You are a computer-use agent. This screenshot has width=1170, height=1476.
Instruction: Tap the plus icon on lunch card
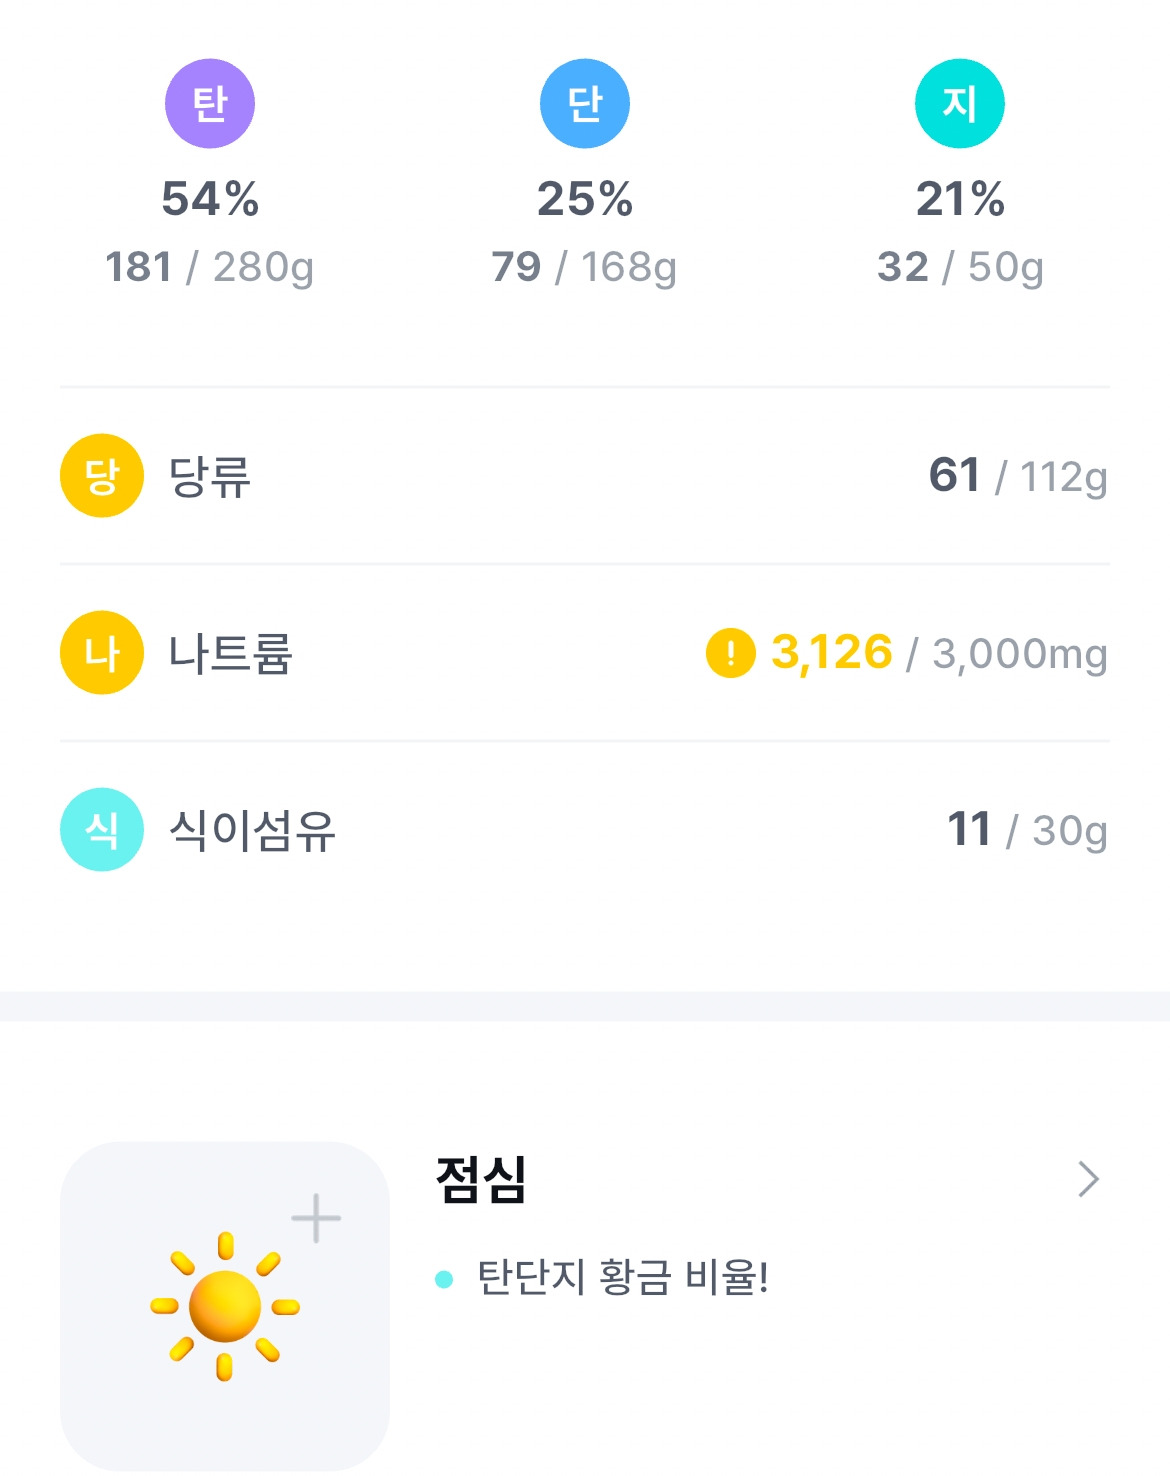pyautogui.click(x=316, y=1218)
